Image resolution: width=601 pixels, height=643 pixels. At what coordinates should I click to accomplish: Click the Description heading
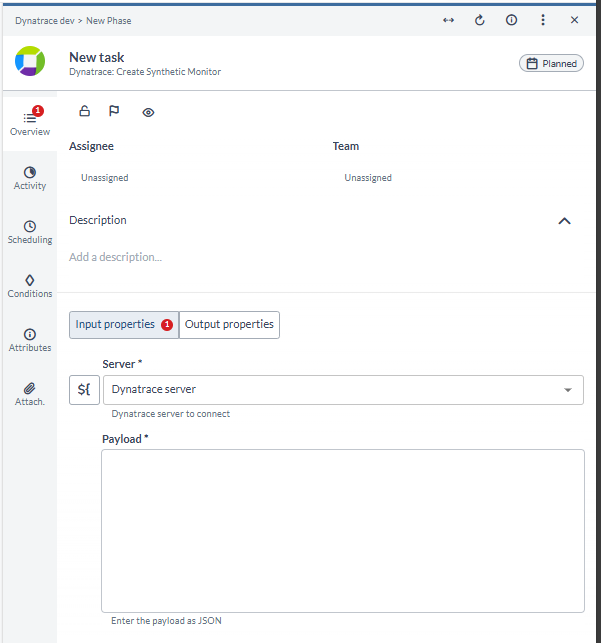point(98,220)
